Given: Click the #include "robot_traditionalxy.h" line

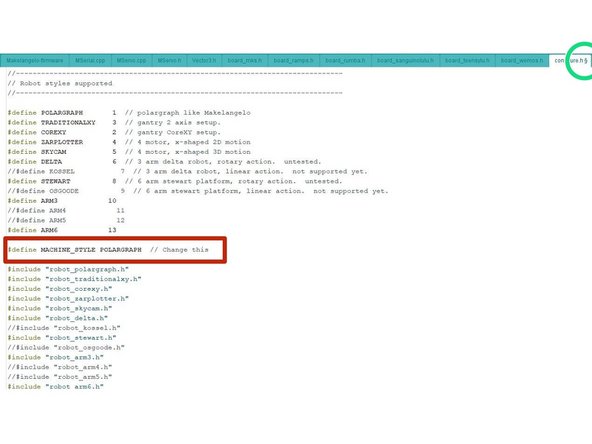Looking at the screenshot, I should (74, 279).
